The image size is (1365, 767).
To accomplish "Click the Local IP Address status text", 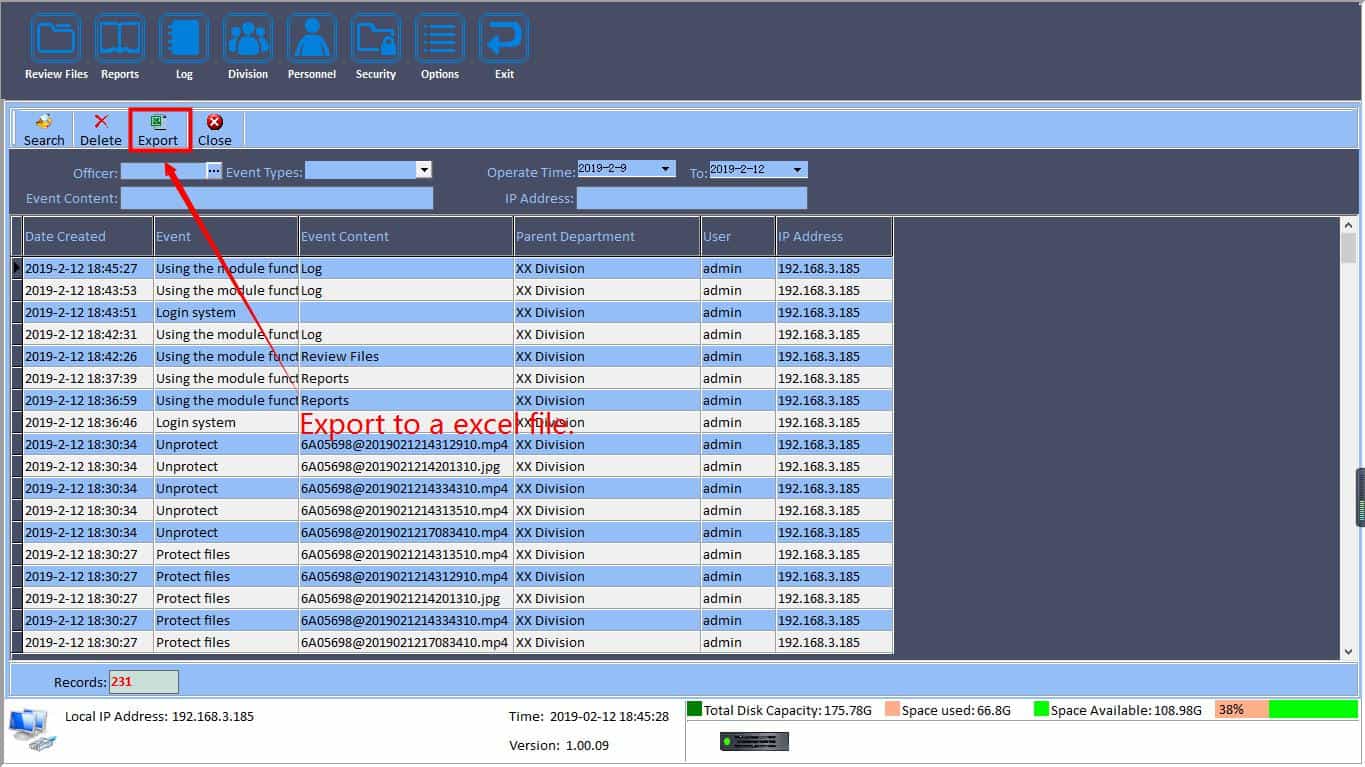I will [x=159, y=716].
